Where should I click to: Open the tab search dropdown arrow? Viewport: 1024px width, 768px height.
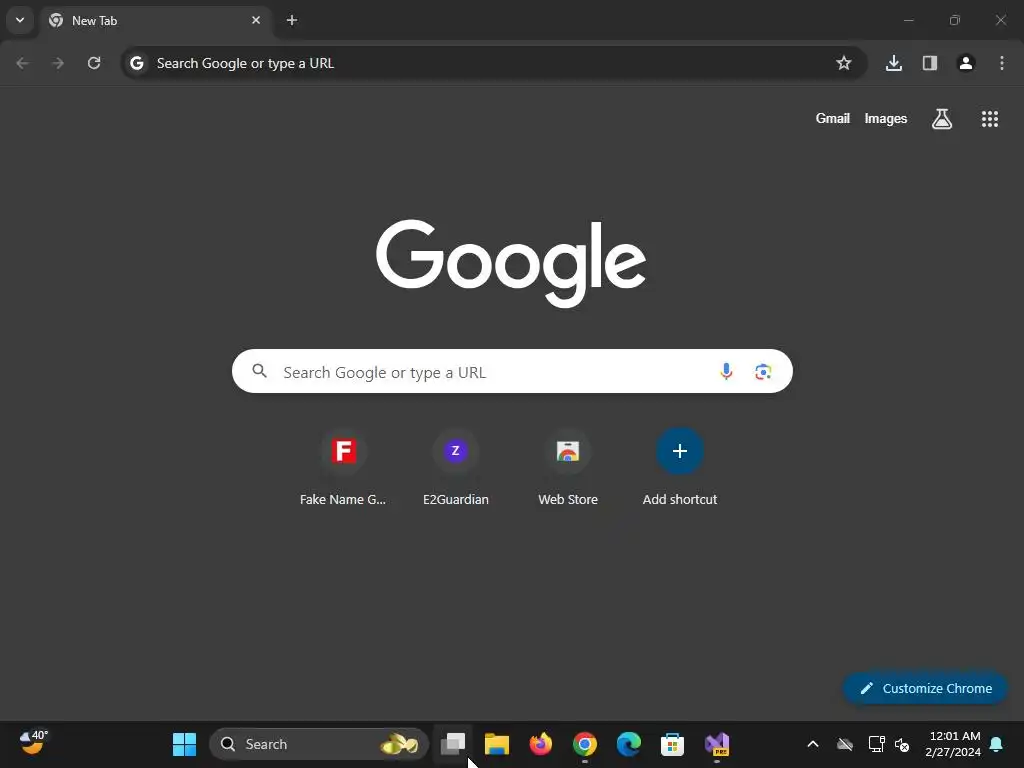click(20, 20)
